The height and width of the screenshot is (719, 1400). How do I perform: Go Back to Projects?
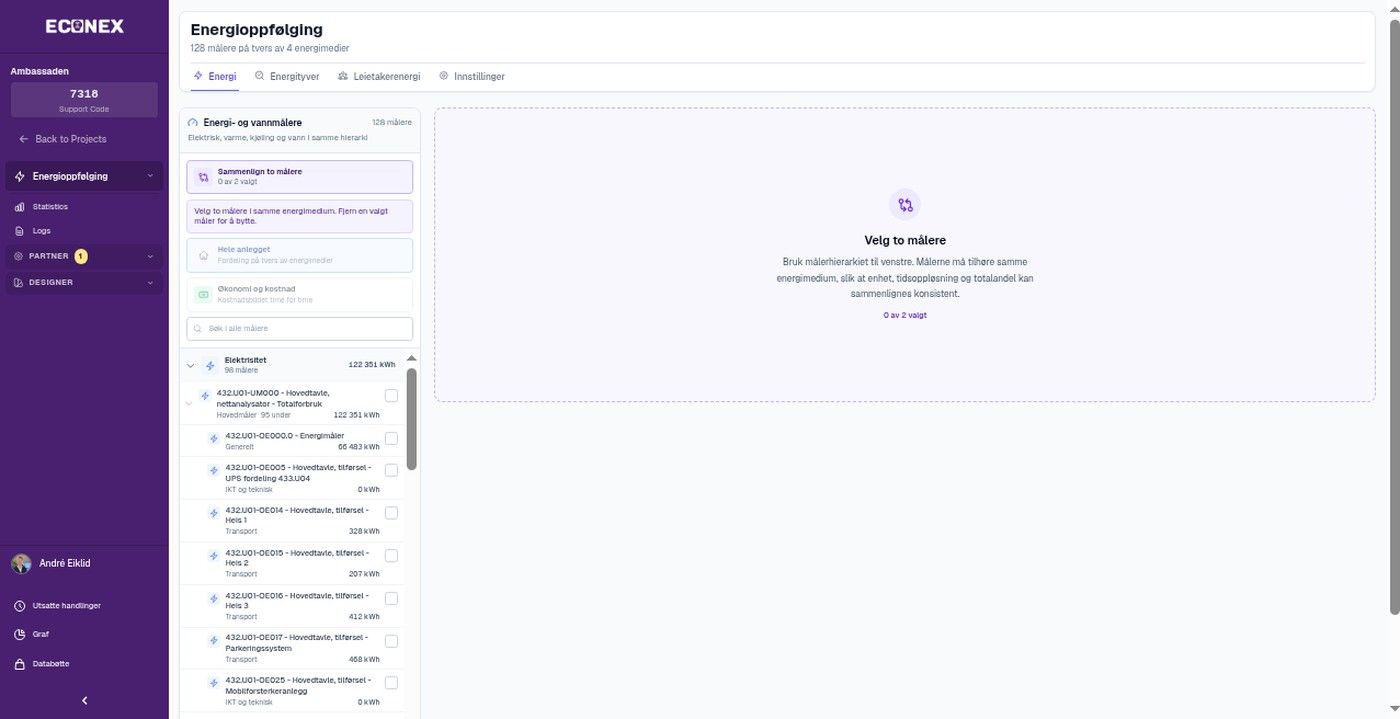tap(62, 139)
